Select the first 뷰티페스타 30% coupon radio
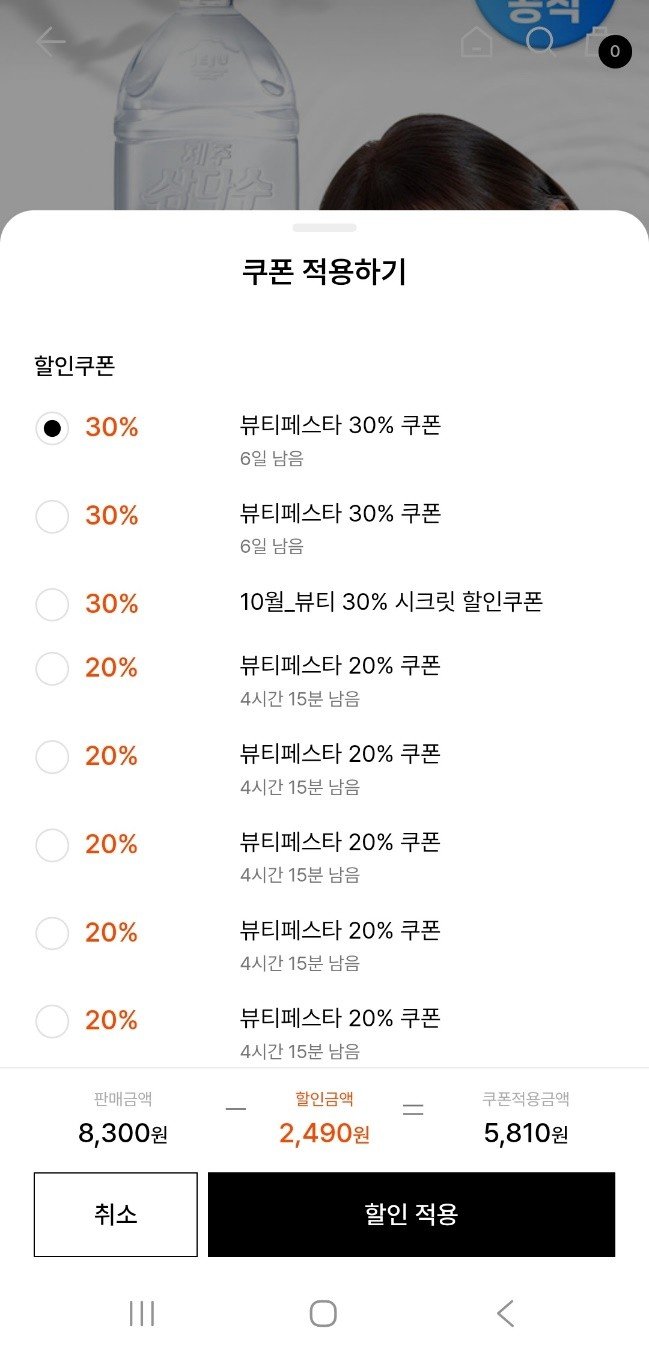The height and width of the screenshot is (1355, 649). 52,428
